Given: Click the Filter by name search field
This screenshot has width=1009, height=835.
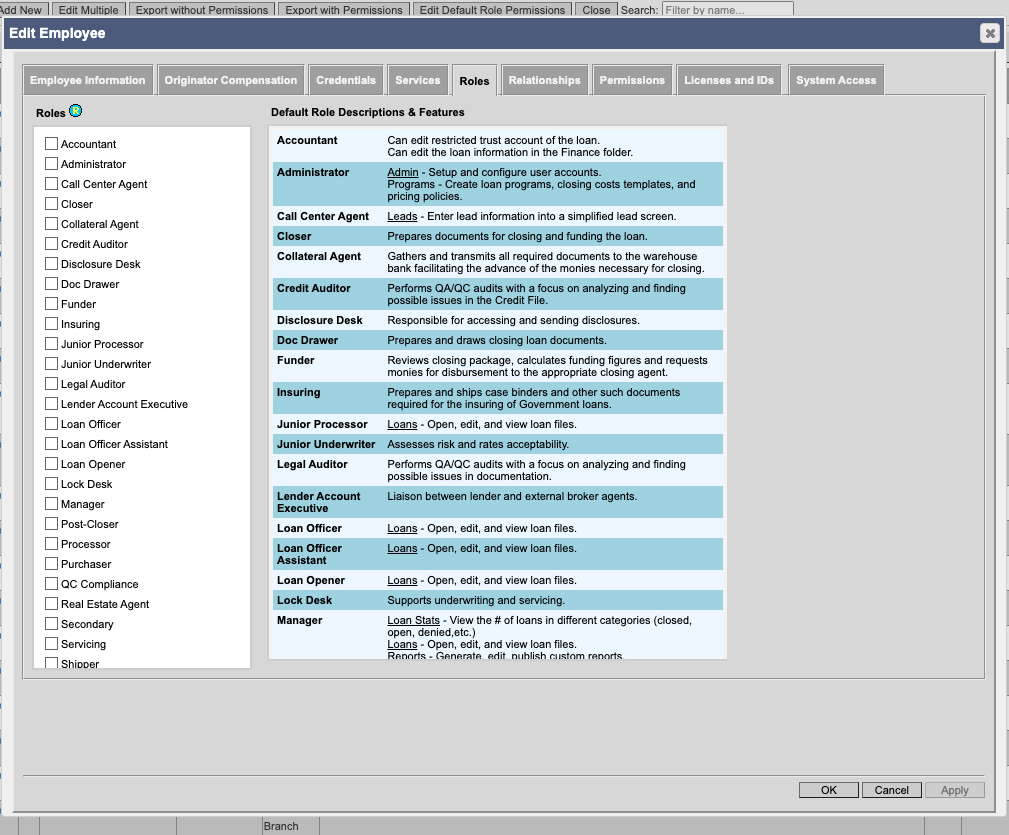Looking at the screenshot, I should tap(727, 10).
